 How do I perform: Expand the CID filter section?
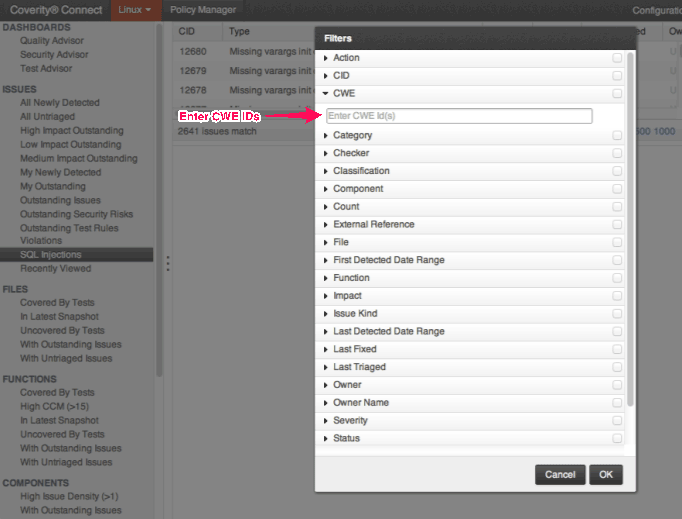pyautogui.click(x=325, y=76)
